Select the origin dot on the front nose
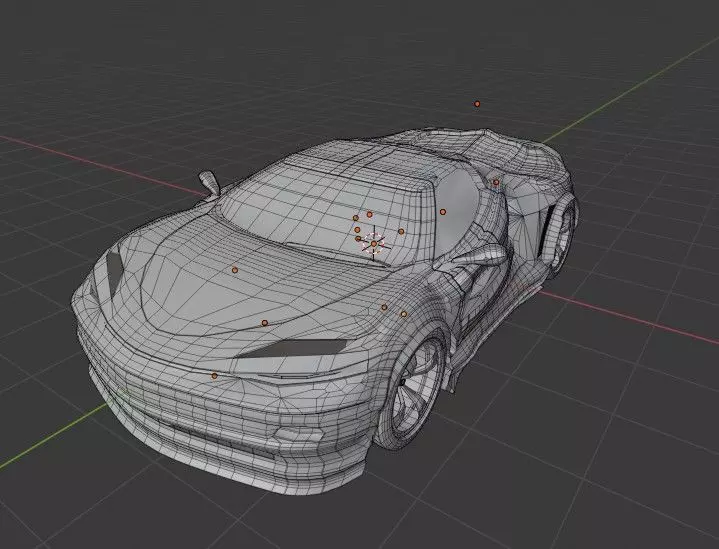 coord(214,376)
